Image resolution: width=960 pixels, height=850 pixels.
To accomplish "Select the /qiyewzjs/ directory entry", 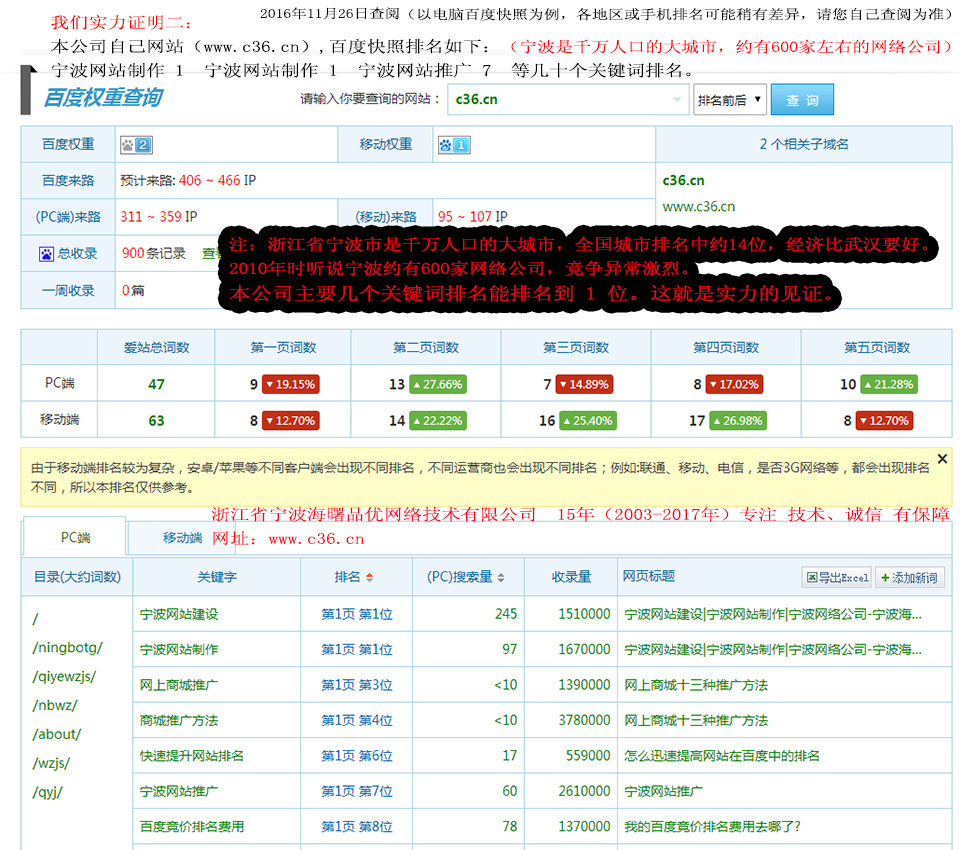I will [64, 677].
